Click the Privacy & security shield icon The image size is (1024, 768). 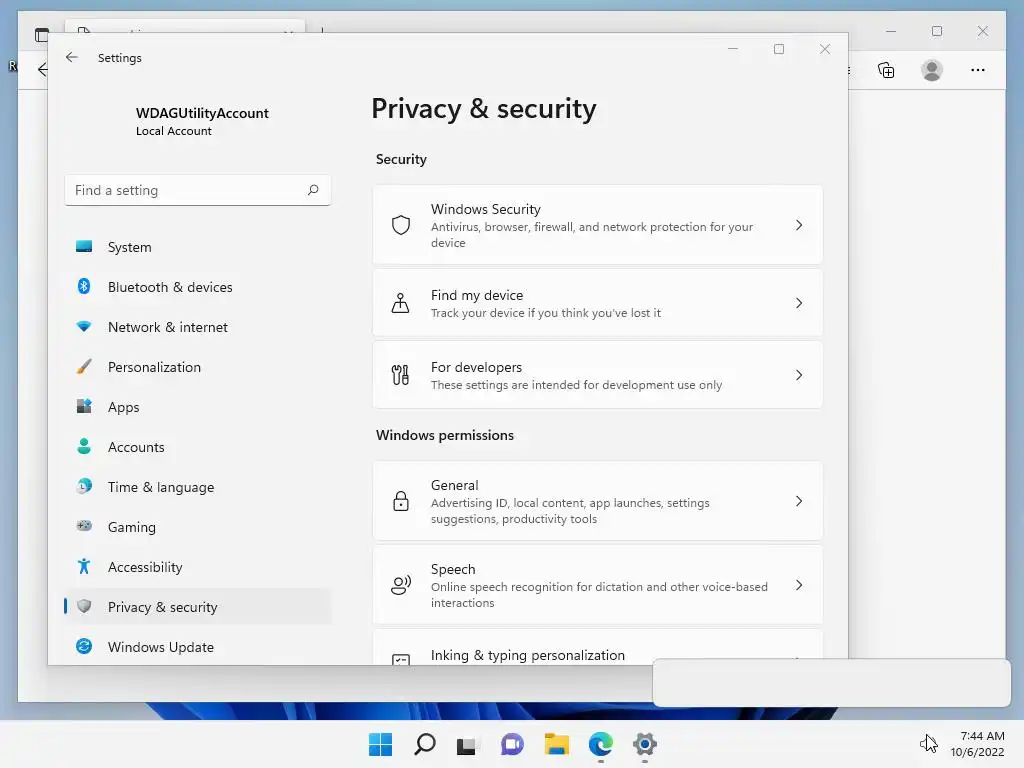pyautogui.click(x=84, y=606)
